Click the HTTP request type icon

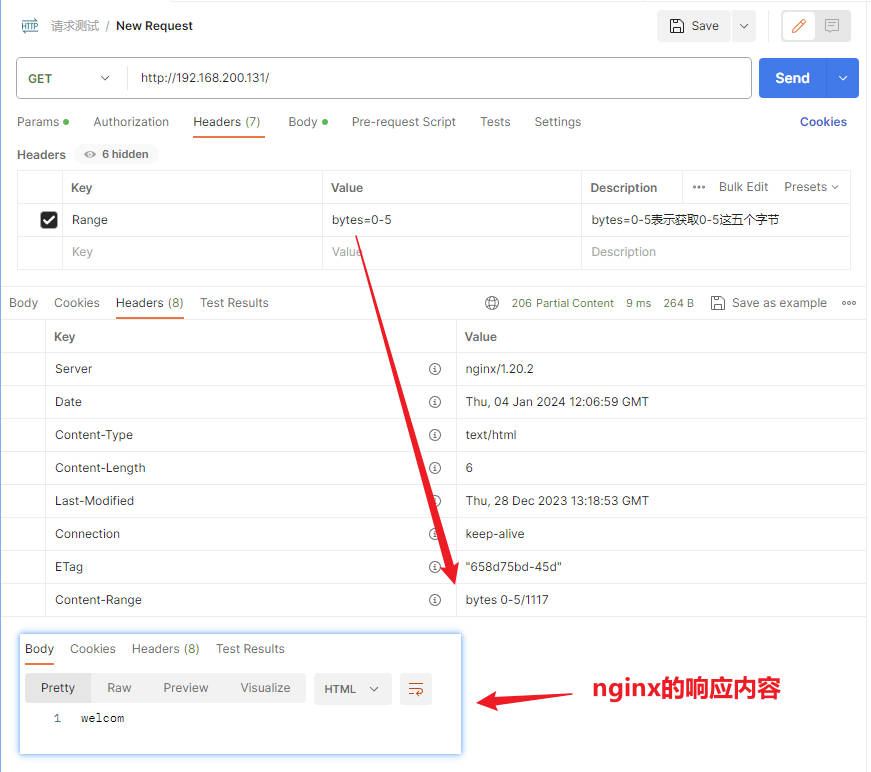pyautogui.click(x=30, y=26)
